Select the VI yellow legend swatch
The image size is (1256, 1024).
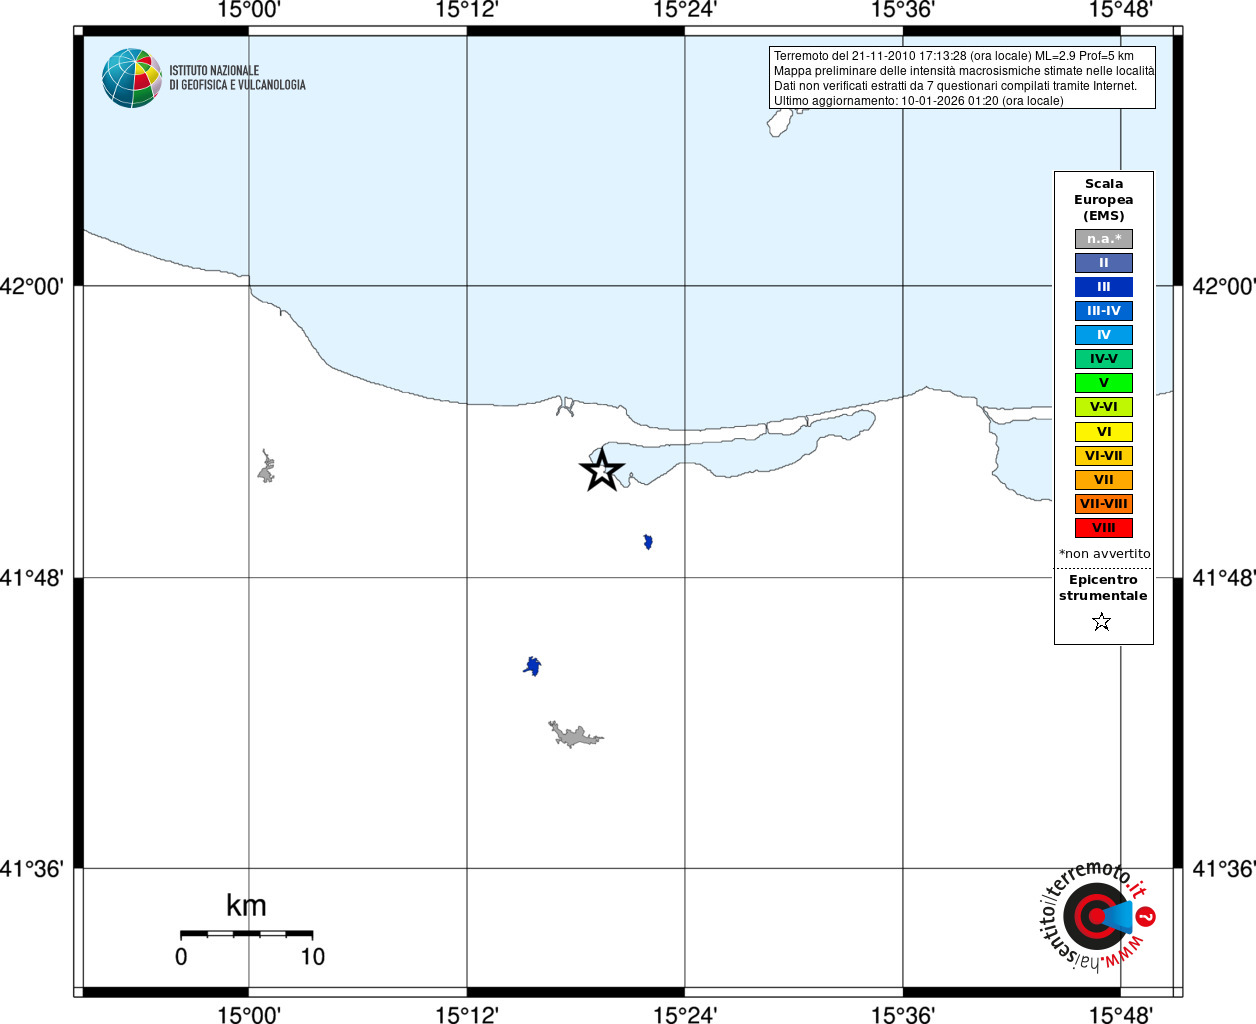tap(1104, 432)
